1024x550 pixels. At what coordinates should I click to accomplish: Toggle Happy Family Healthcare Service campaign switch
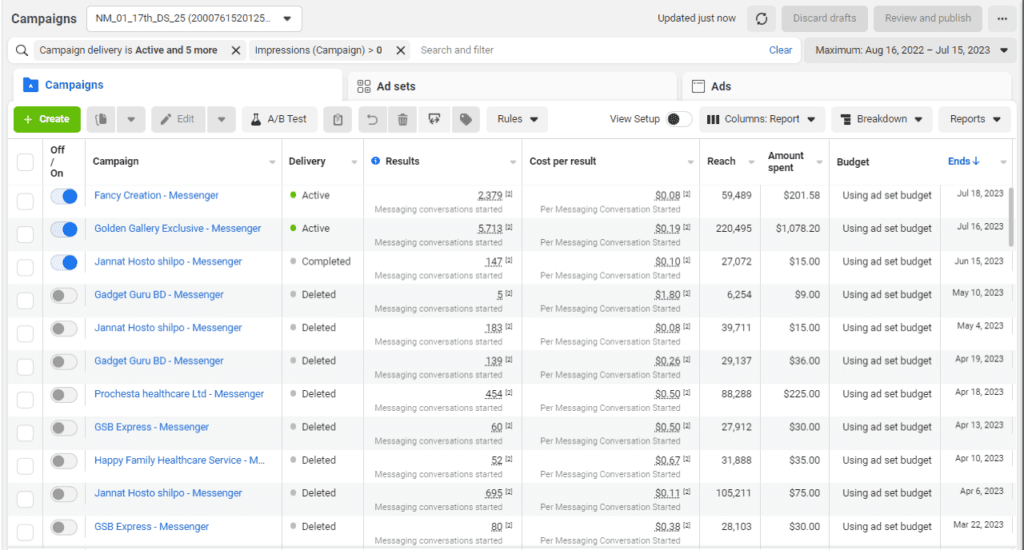tap(64, 461)
